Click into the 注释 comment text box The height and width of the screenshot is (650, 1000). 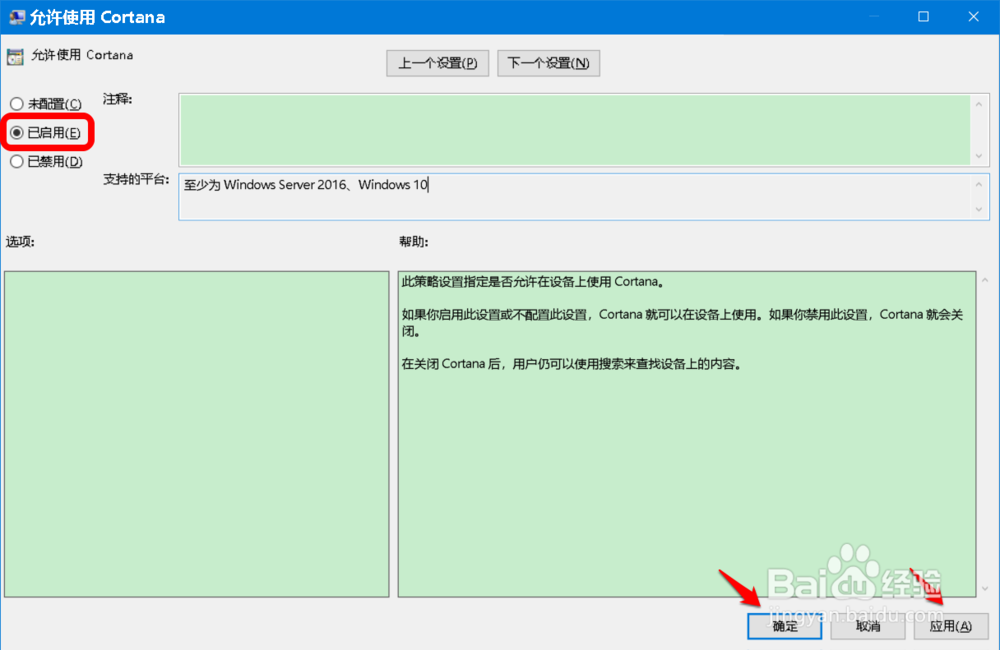pyautogui.click(x=575, y=129)
